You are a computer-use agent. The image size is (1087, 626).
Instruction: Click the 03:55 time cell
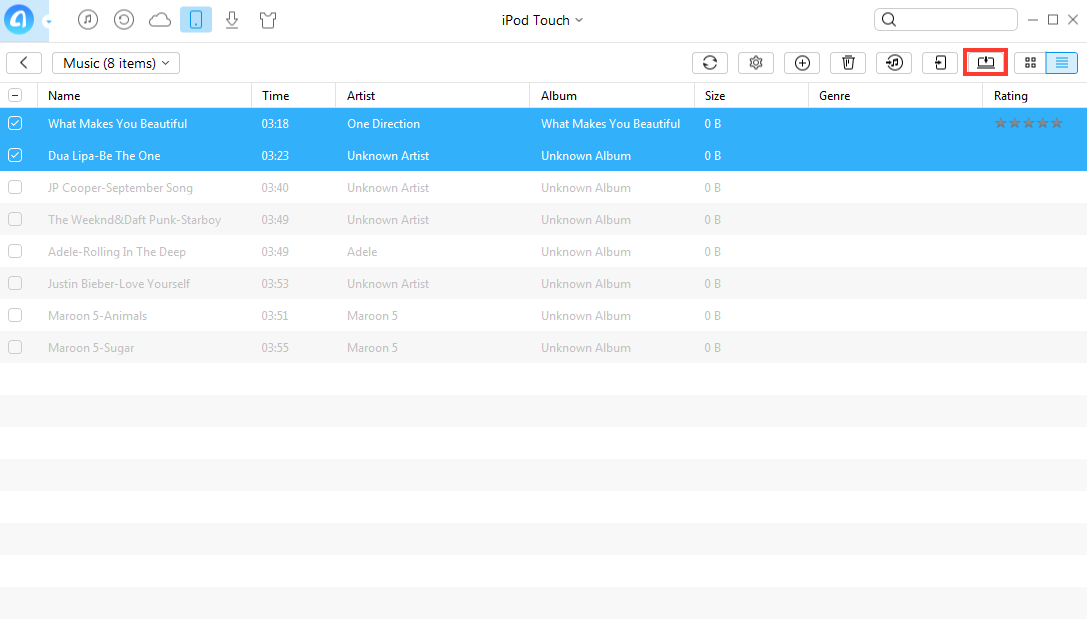(x=275, y=347)
